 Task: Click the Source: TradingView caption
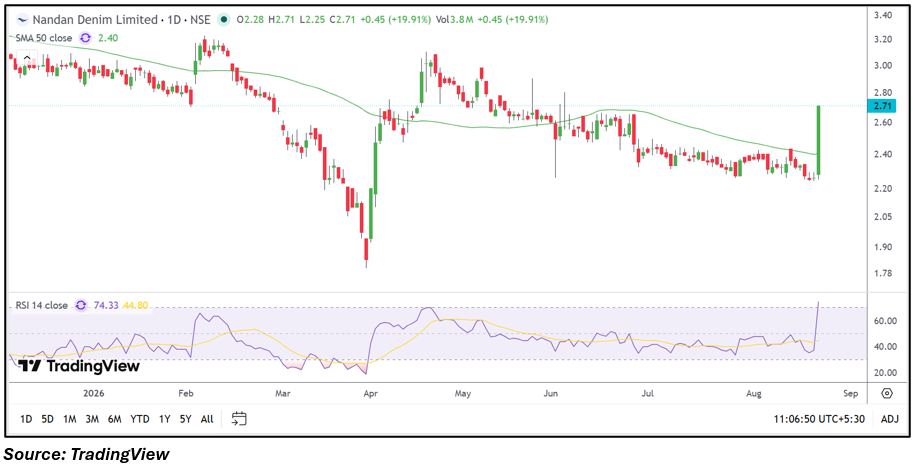pos(87,454)
